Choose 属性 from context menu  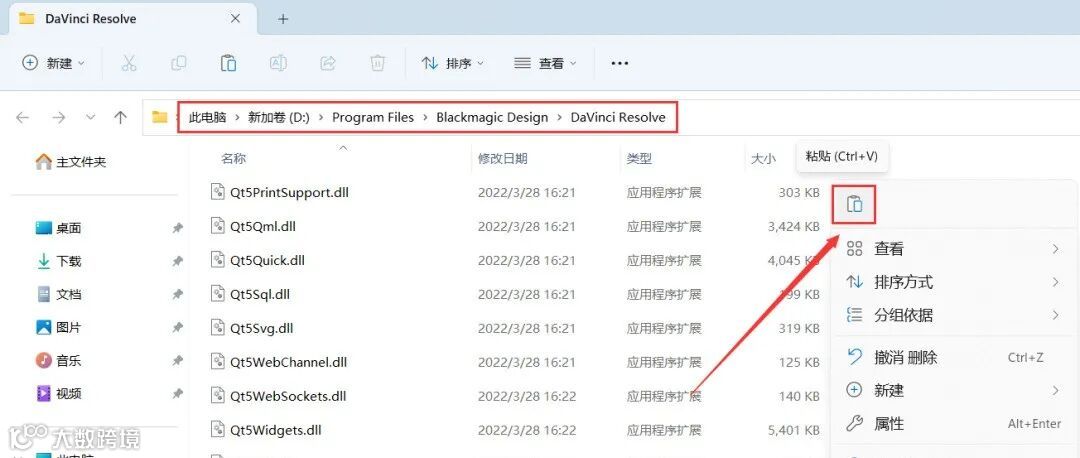(x=955, y=424)
